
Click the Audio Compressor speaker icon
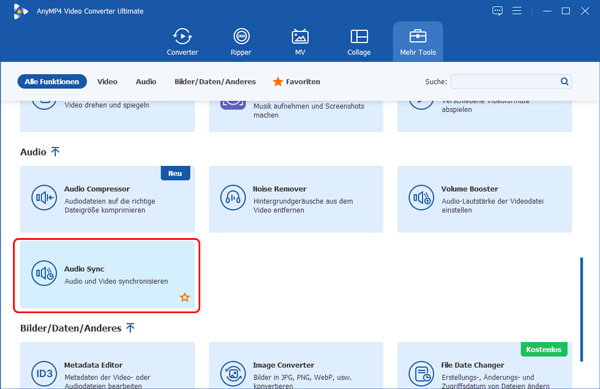click(x=44, y=197)
